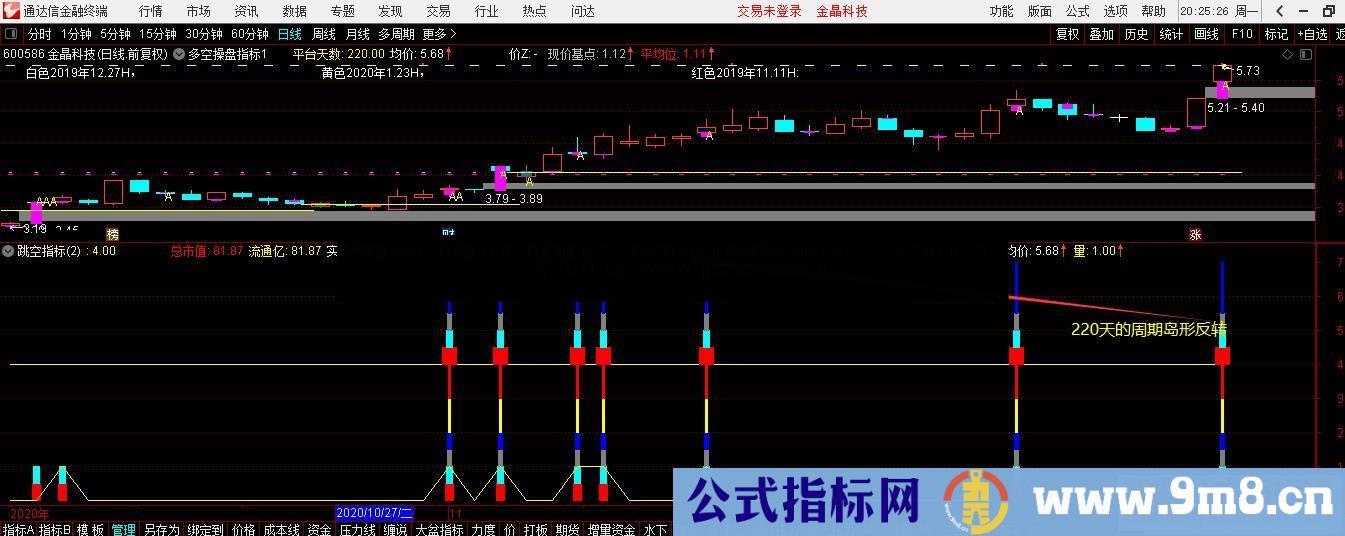Click the 复权 button

(x=1068, y=34)
